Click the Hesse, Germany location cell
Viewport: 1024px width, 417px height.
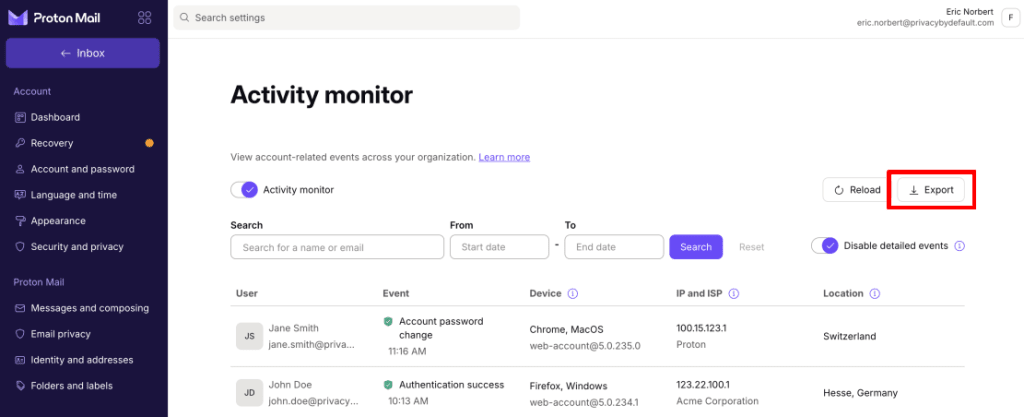[x=860, y=393]
